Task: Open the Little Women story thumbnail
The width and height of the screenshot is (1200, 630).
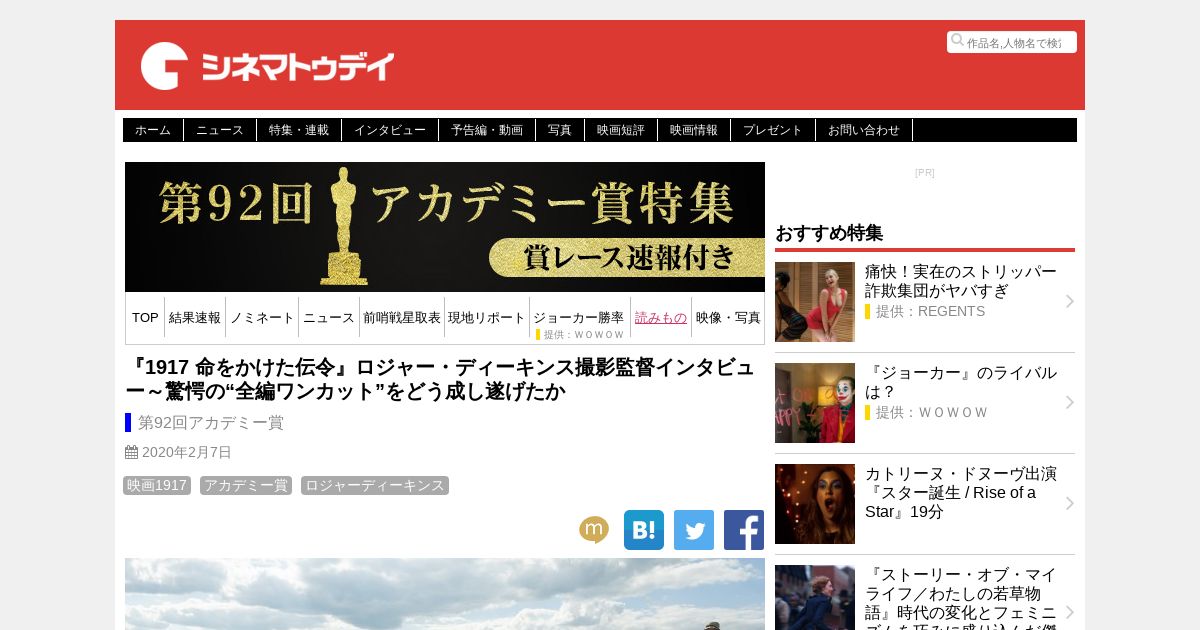Action: click(x=815, y=598)
